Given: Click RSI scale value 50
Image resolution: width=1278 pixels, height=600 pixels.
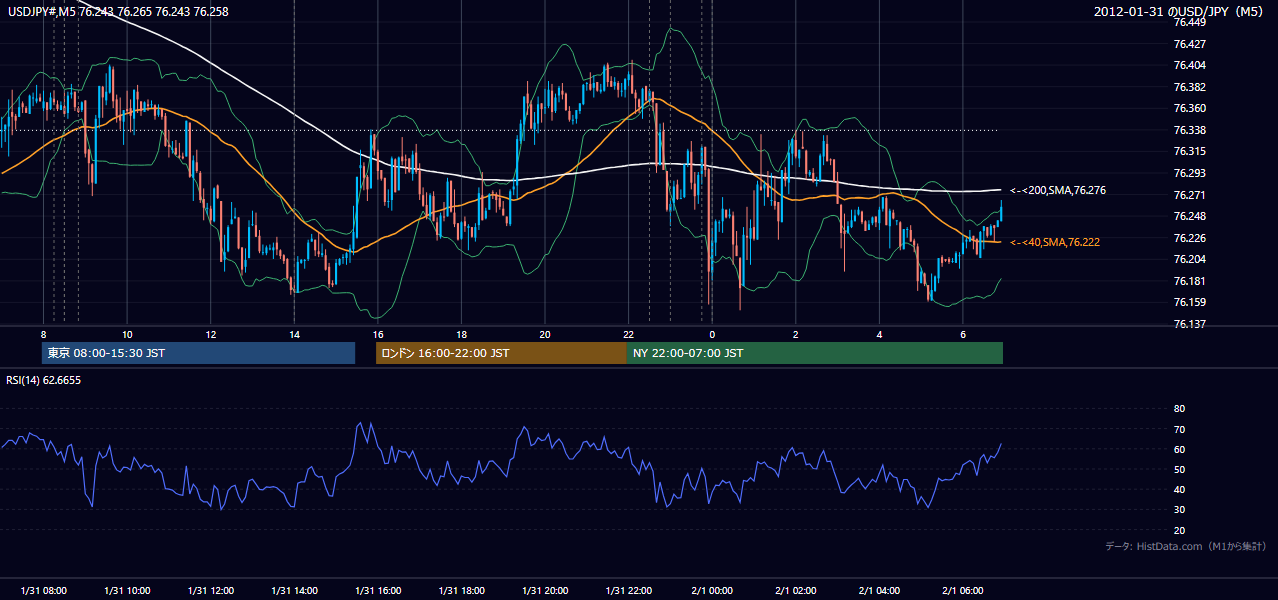Looking at the screenshot, I should tap(1179, 469).
